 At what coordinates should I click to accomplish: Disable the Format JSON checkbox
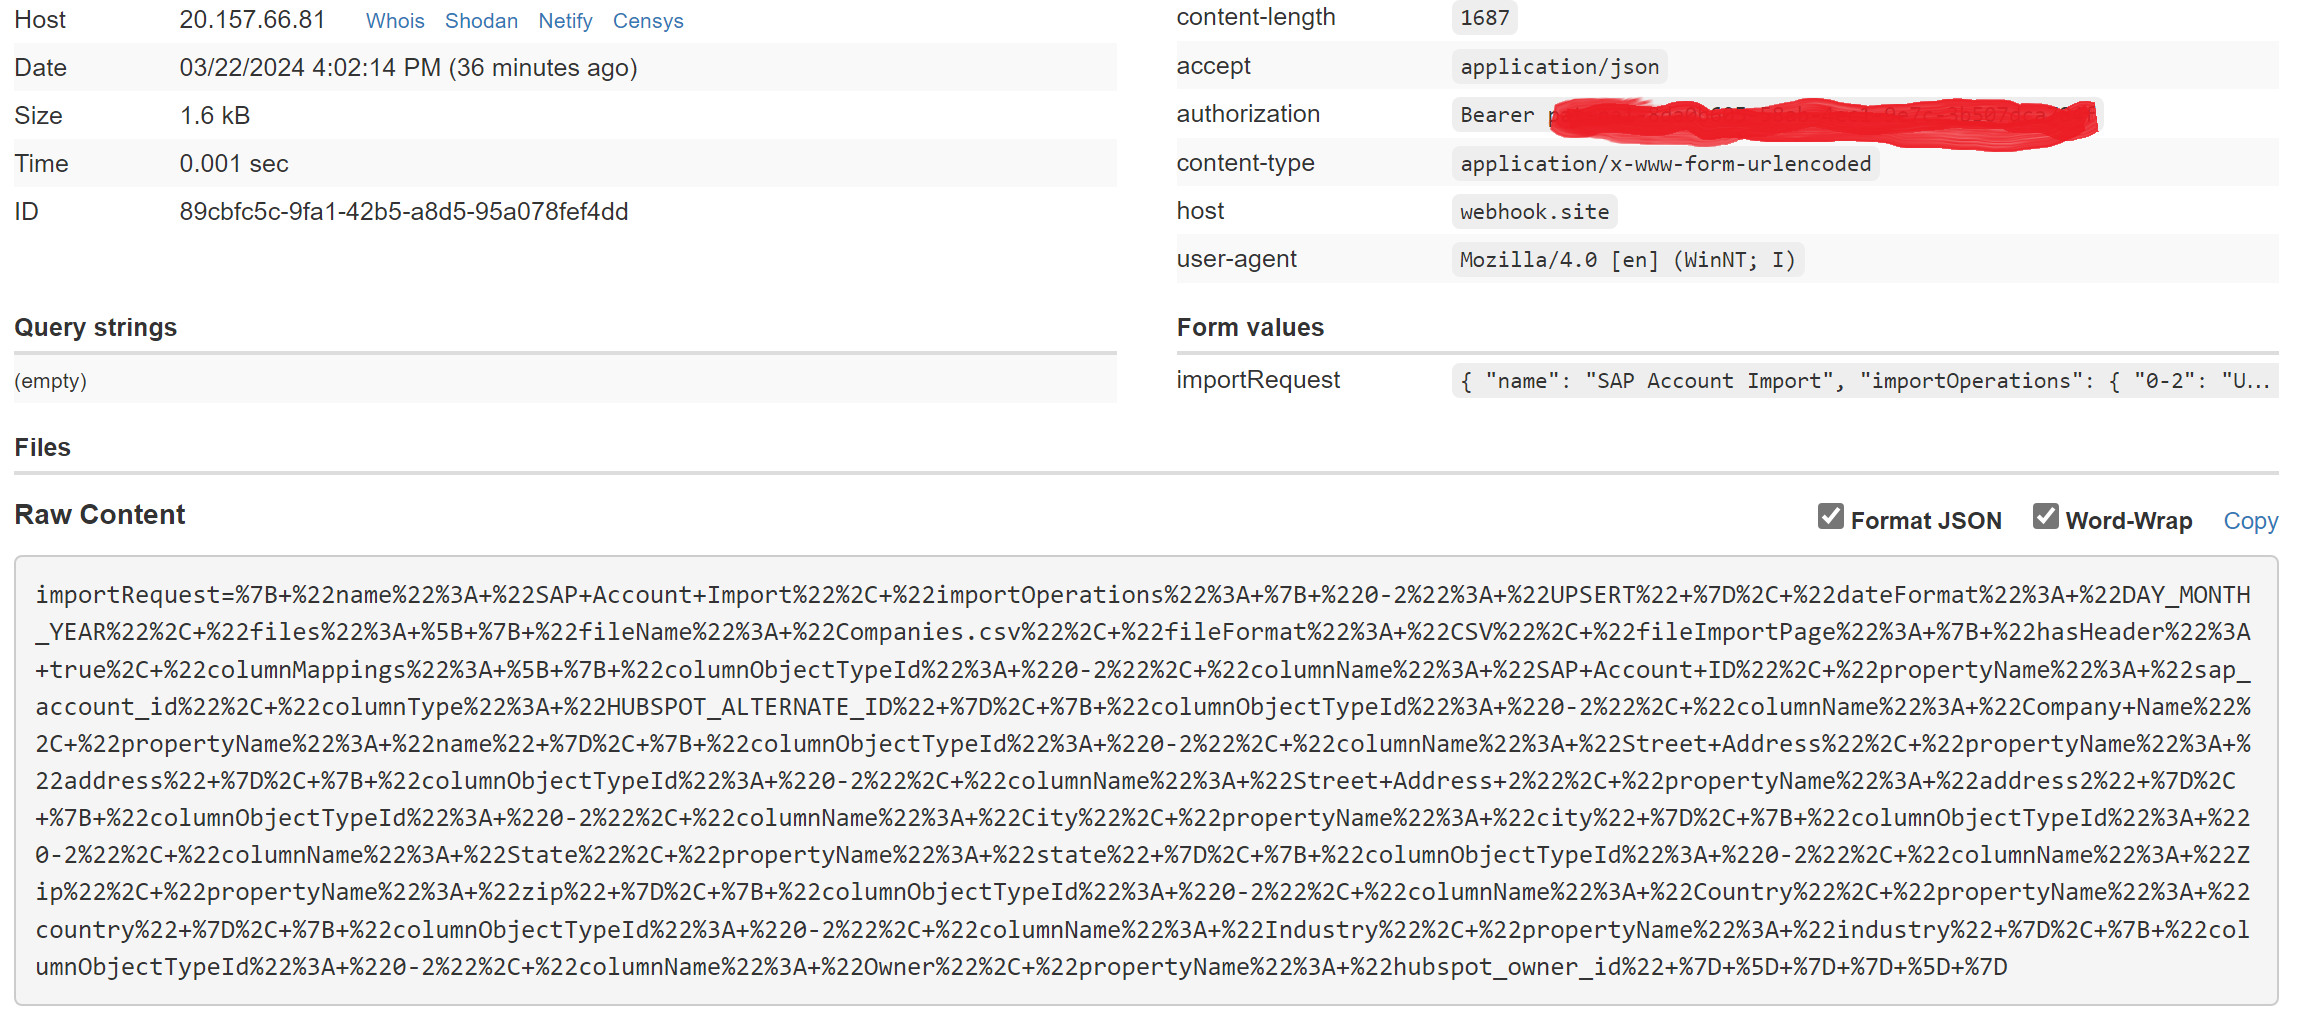coord(1831,516)
